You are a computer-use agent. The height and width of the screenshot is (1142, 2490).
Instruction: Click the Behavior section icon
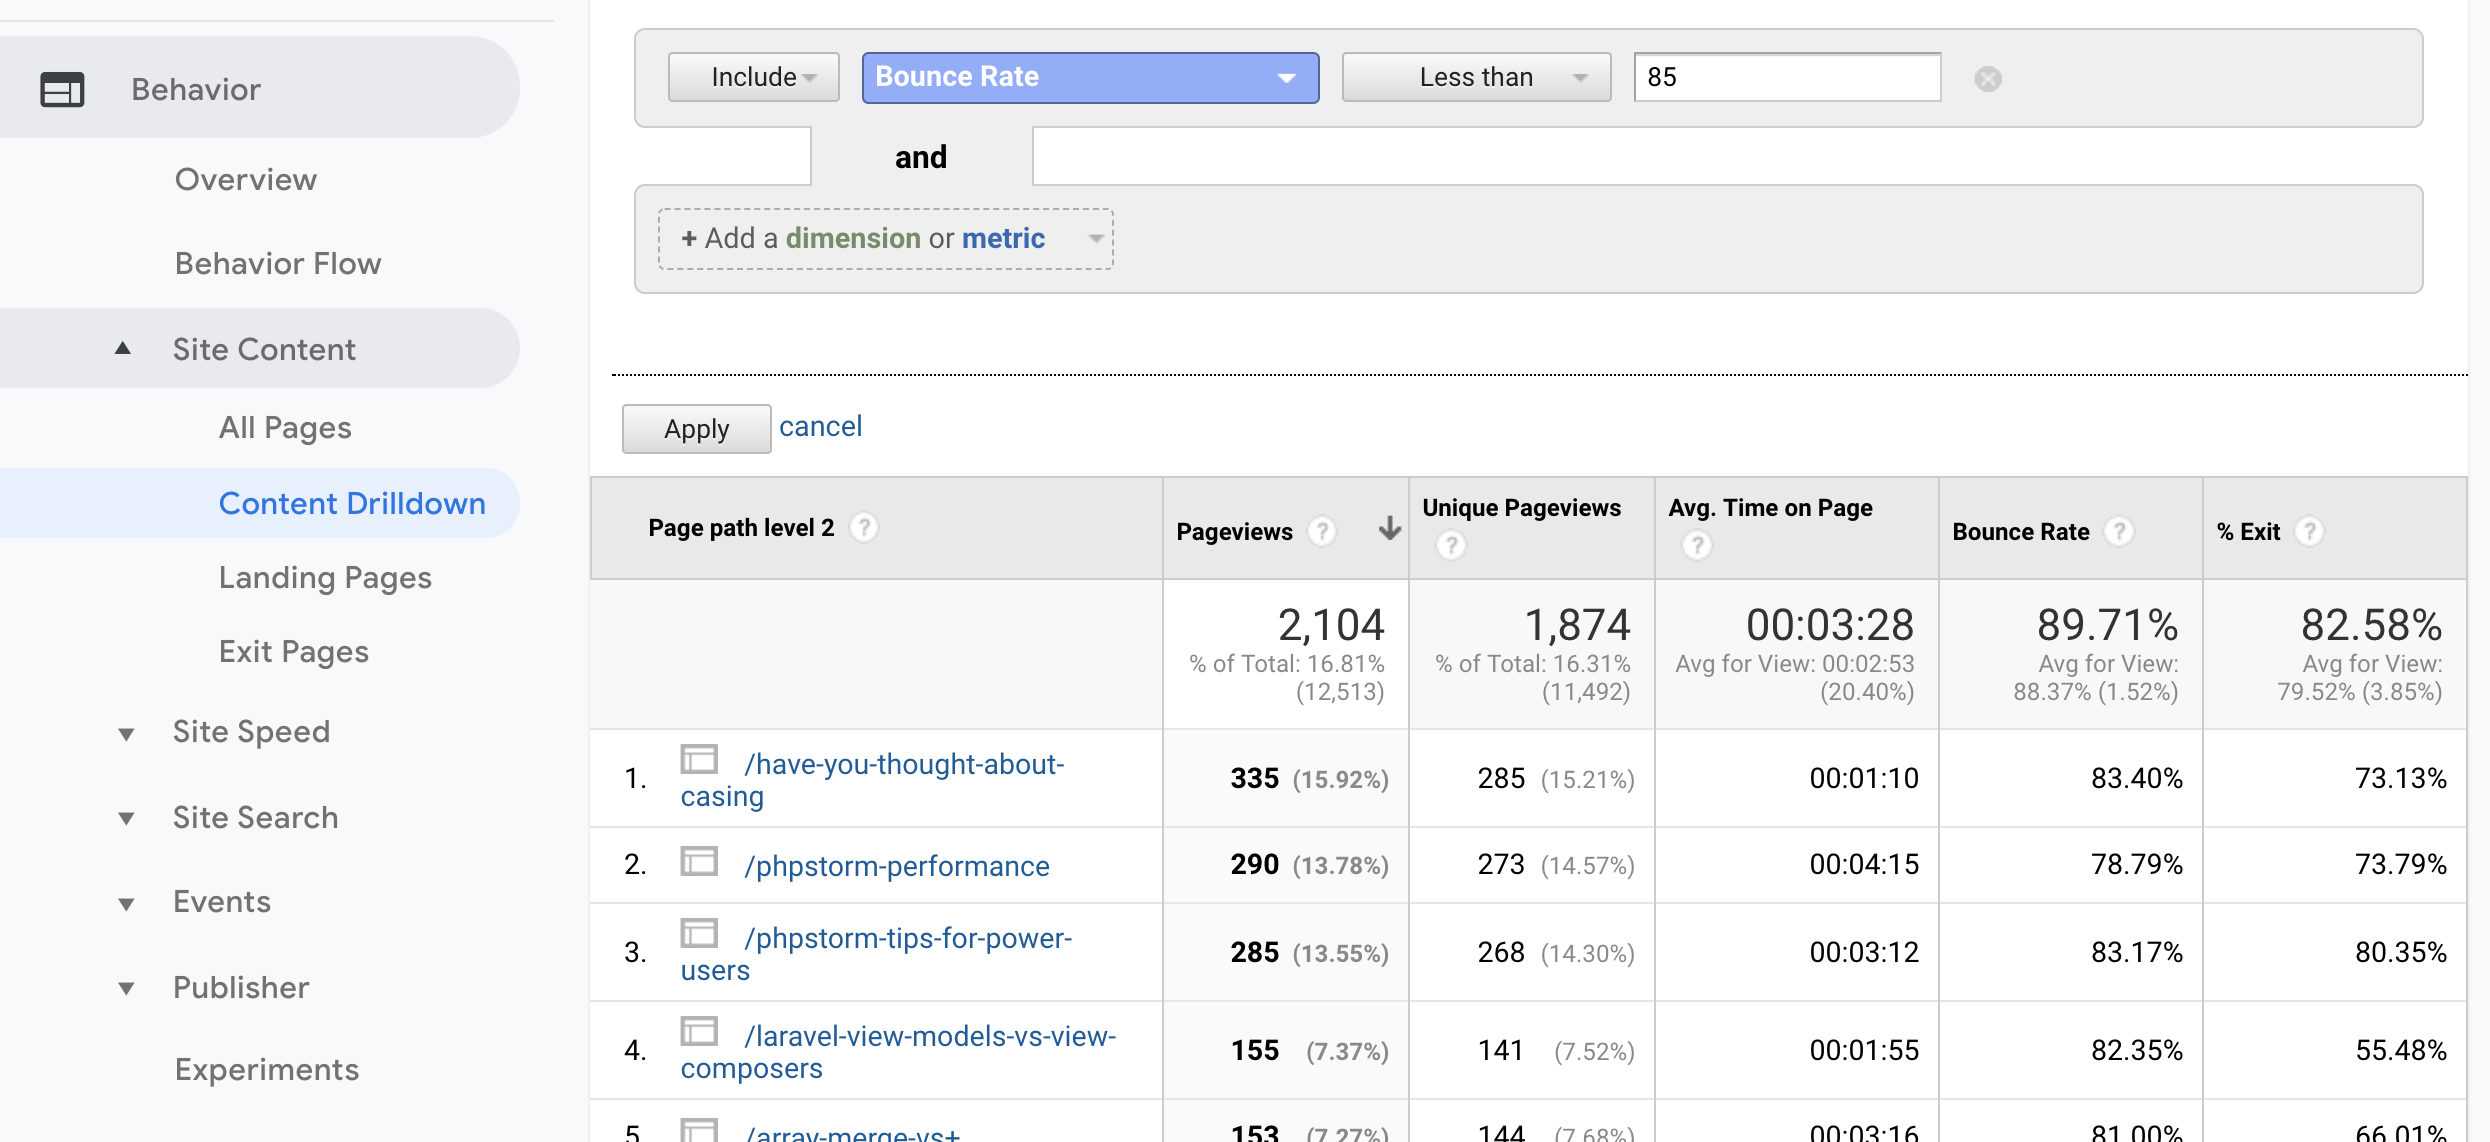click(x=62, y=90)
